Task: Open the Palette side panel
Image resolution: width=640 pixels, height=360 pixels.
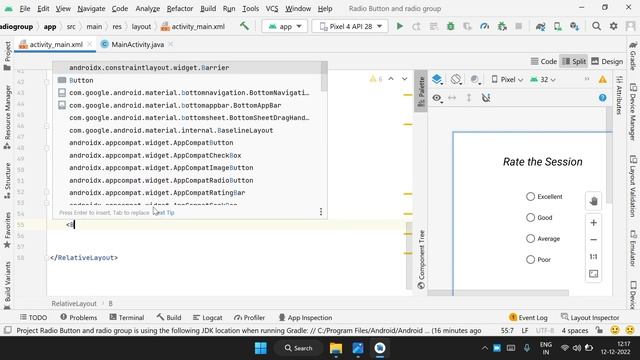Action: [421, 91]
